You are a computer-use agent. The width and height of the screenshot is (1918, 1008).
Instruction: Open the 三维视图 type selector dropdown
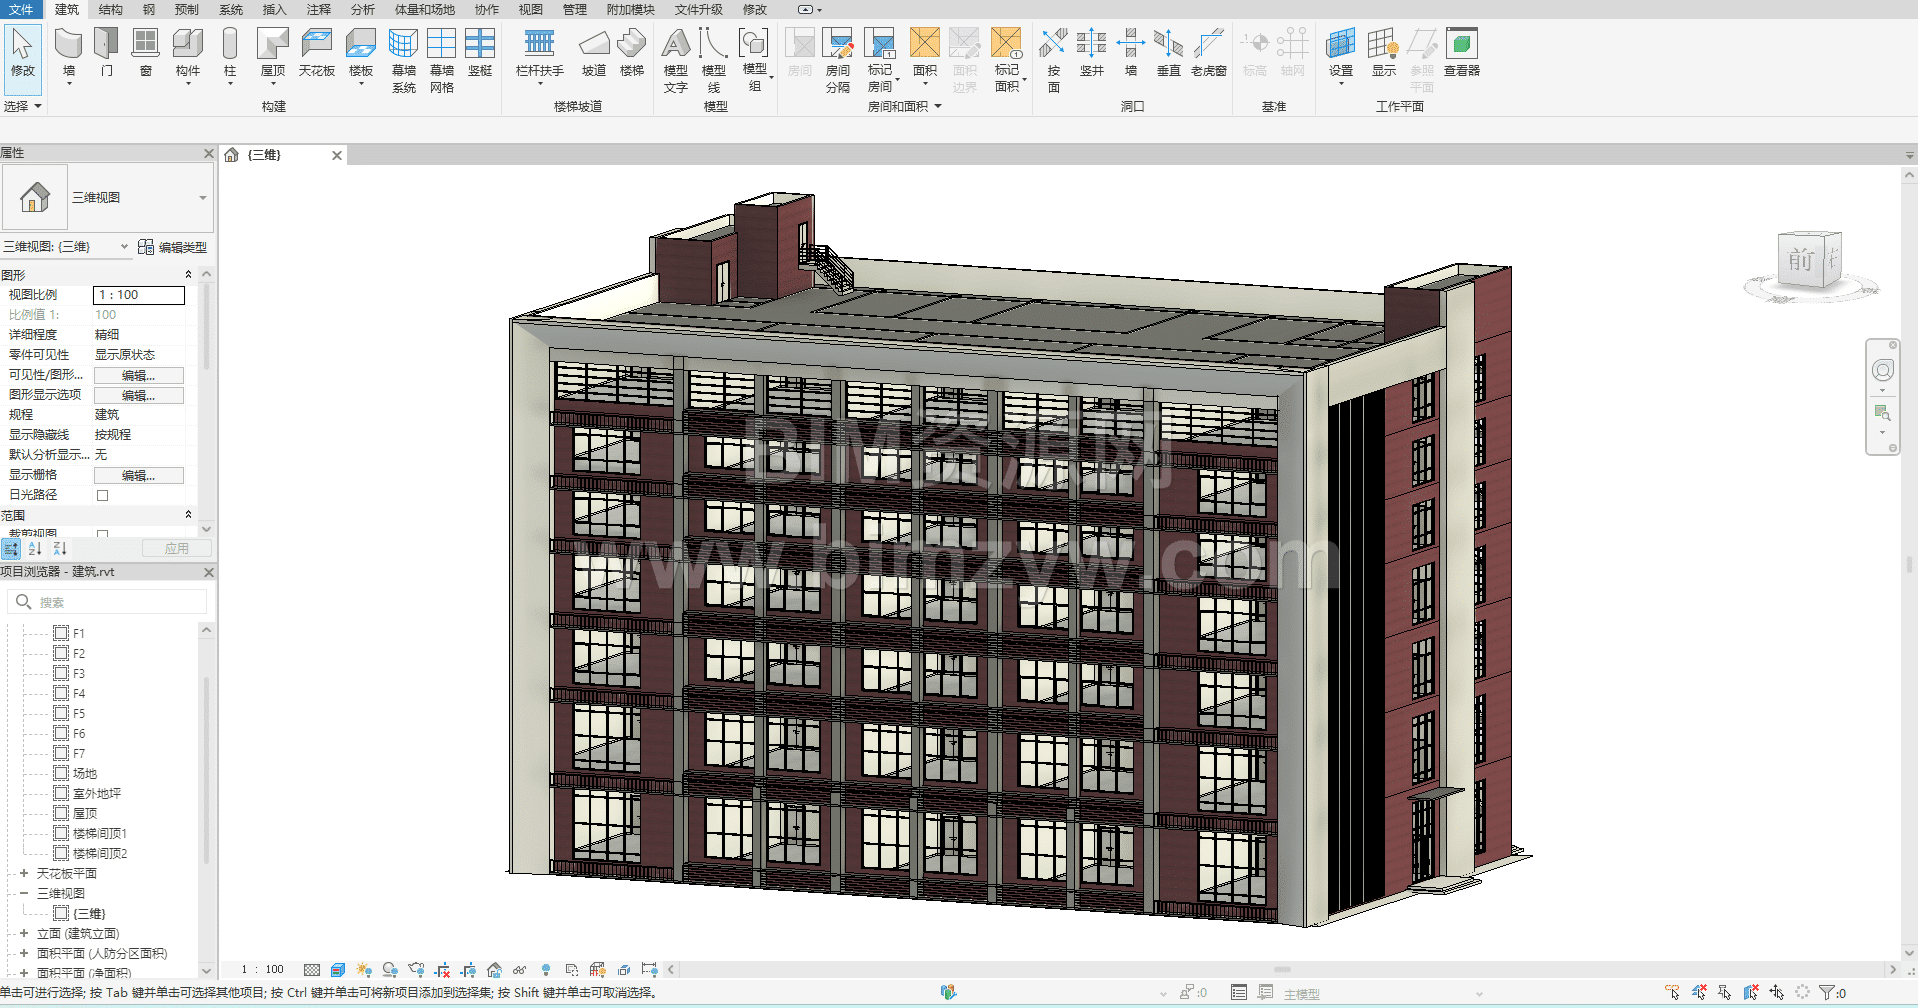[x=202, y=198]
